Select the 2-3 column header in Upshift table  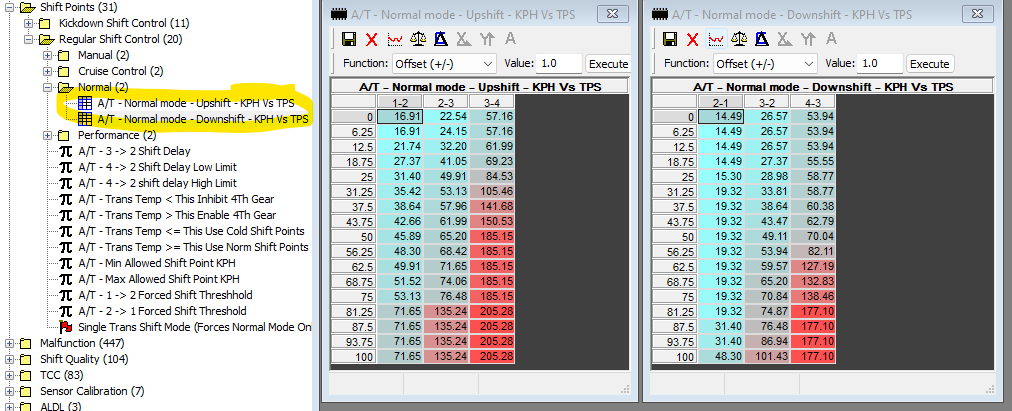pyautogui.click(x=446, y=102)
